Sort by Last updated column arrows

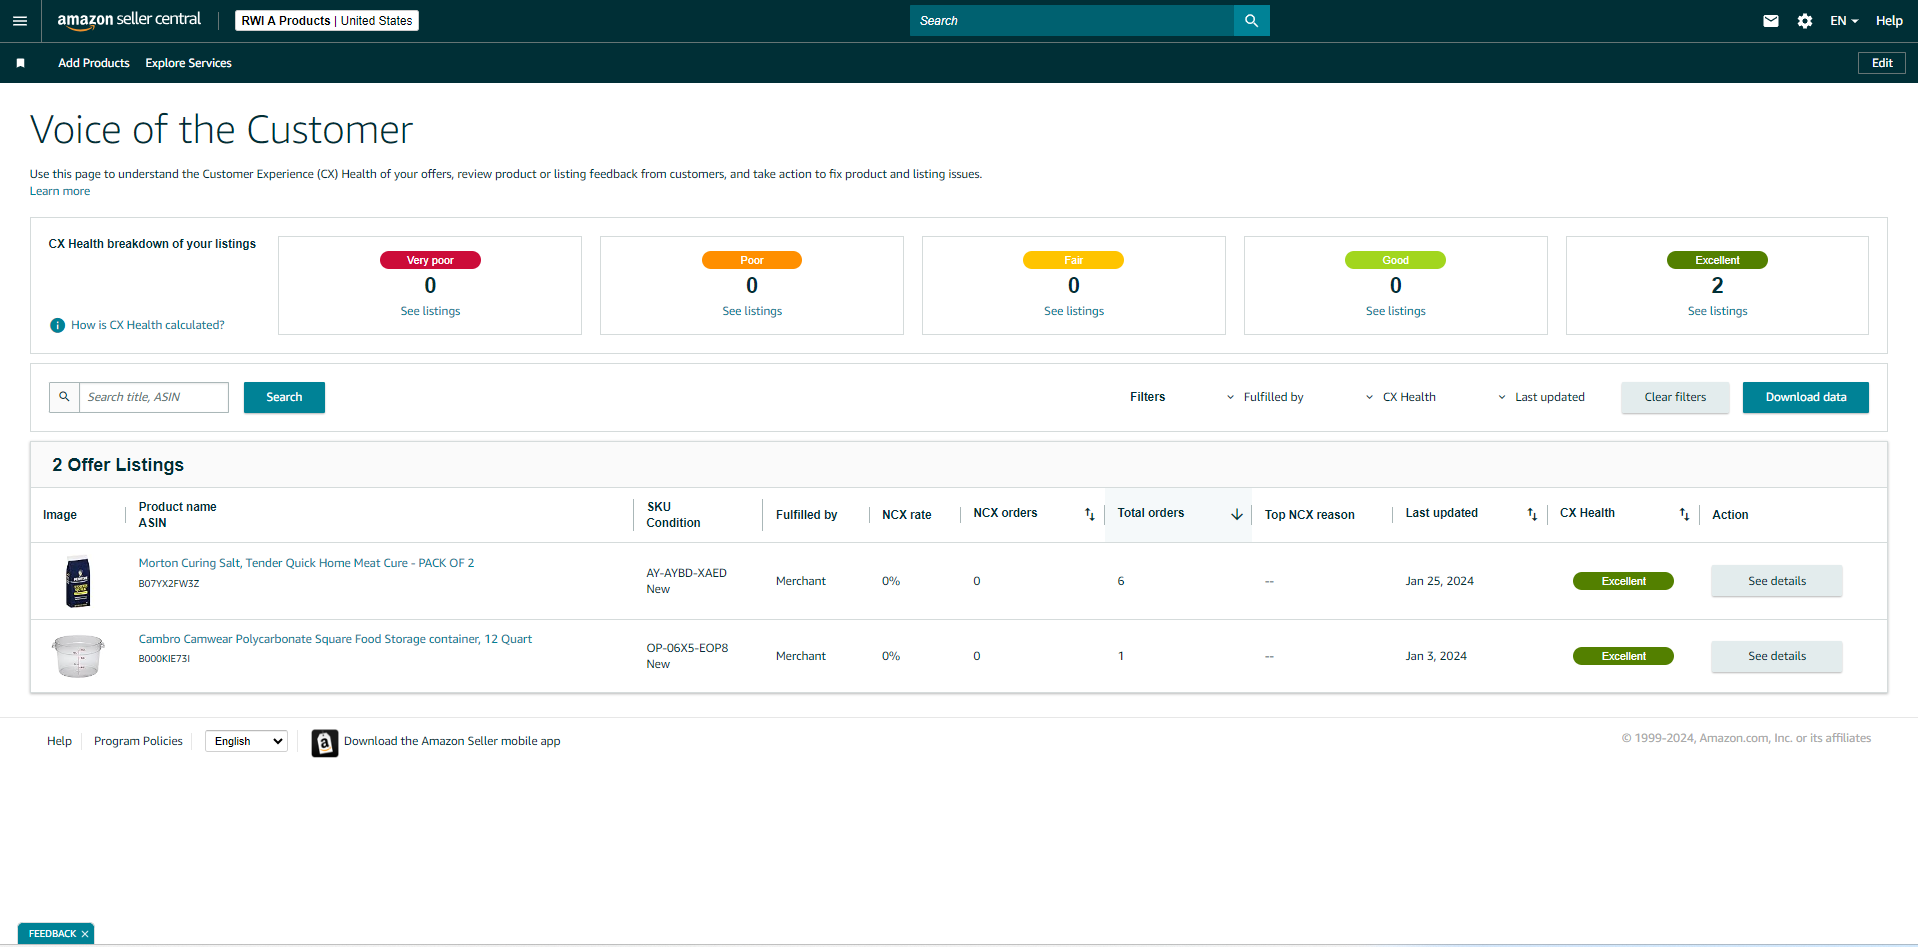click(1532, 514)
